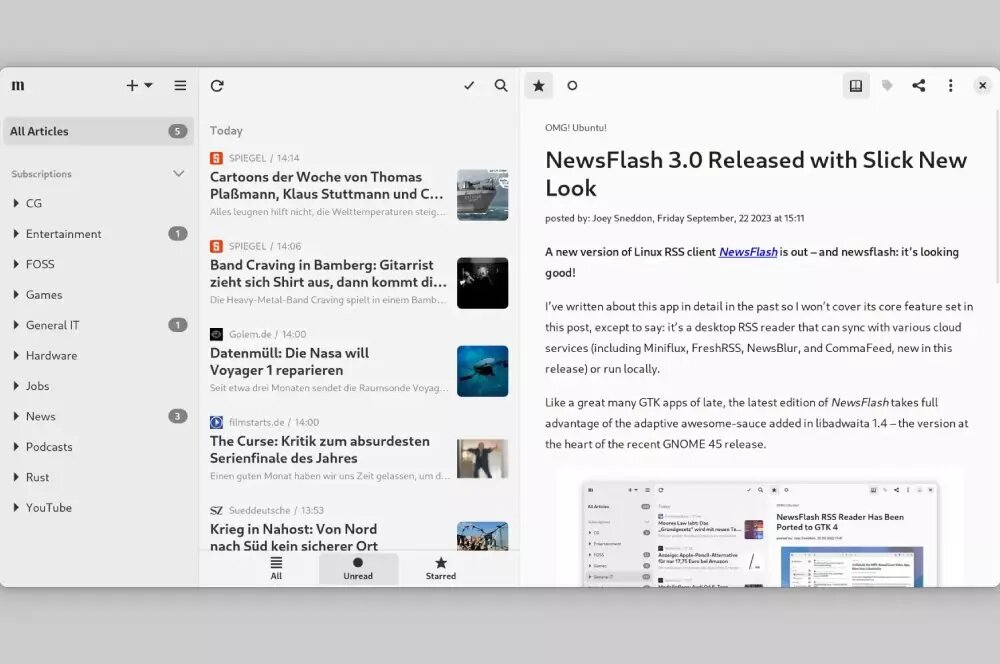Expand the News folder triangle
Image resolution: width=1000 pixels, height=664 pixels.
16,417
